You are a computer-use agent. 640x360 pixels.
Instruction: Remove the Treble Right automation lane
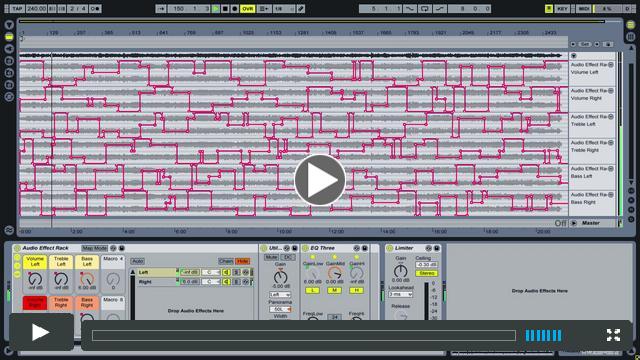click(x=611, y=142)
